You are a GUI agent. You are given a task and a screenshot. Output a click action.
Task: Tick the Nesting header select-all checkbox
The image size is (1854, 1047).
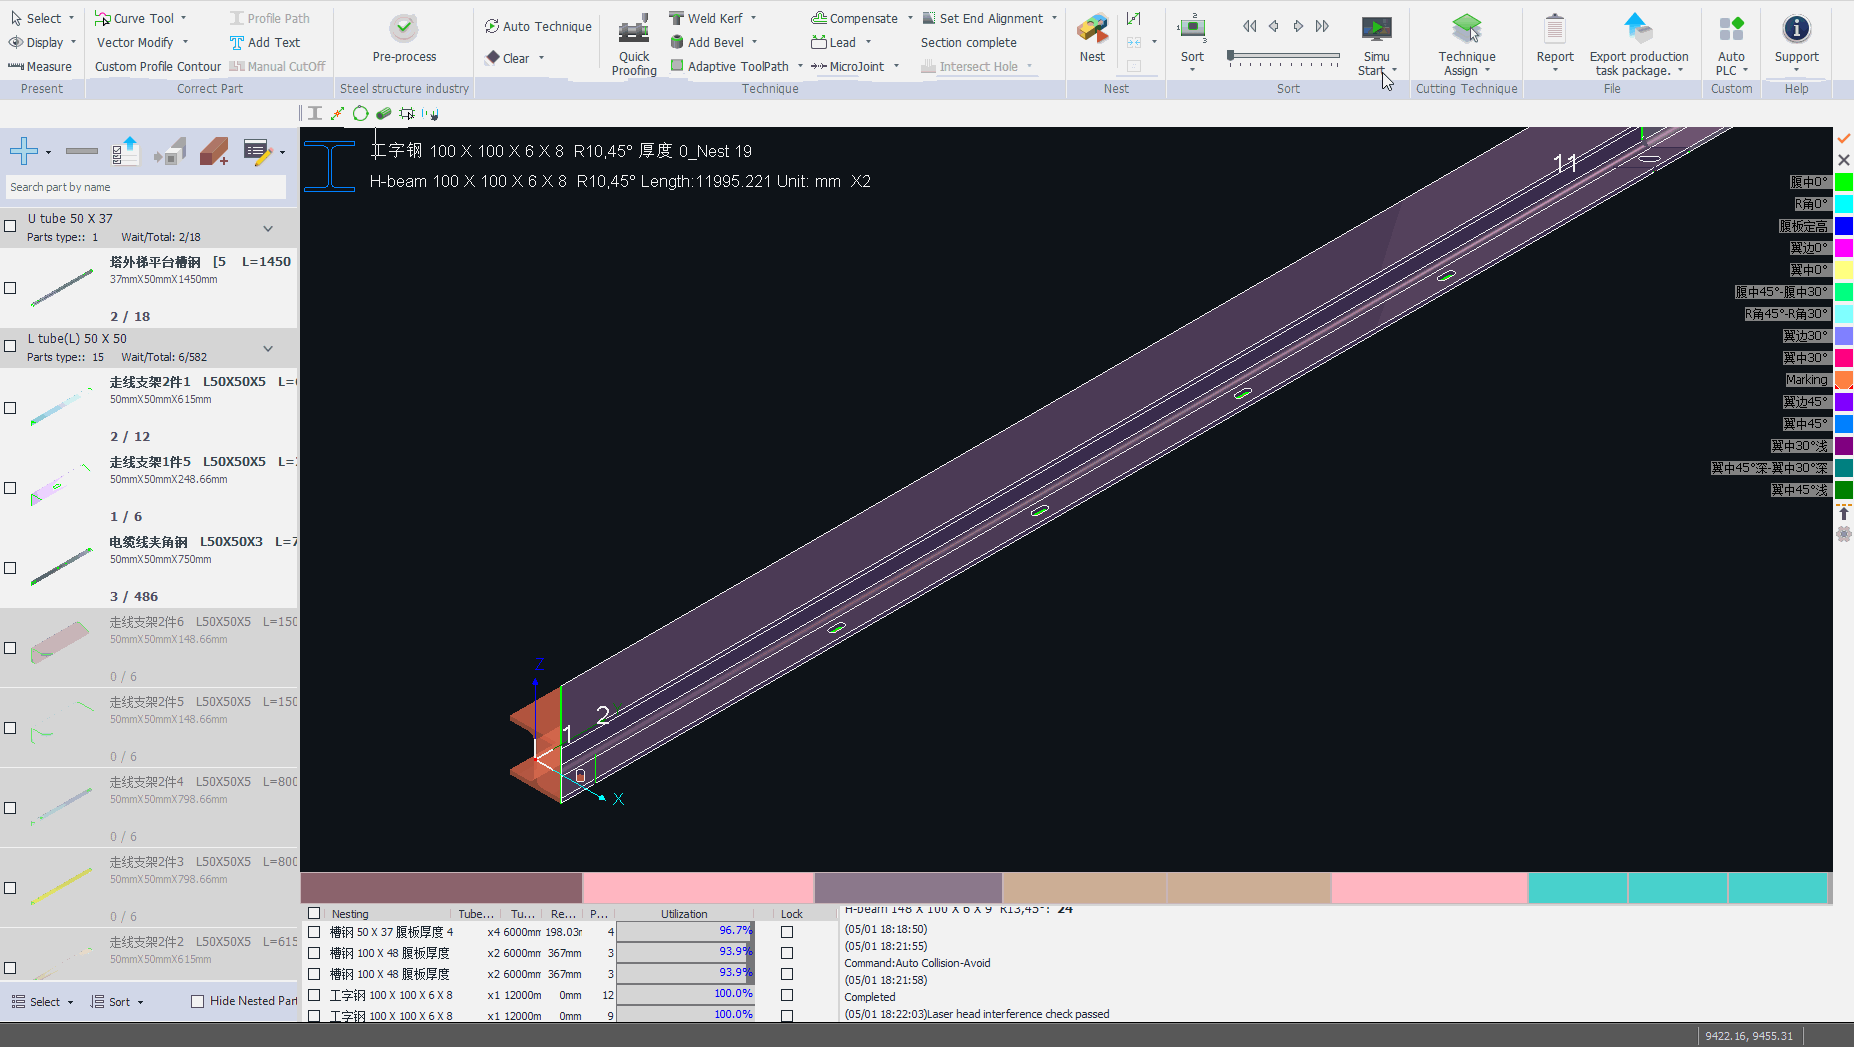coord(314,913)
